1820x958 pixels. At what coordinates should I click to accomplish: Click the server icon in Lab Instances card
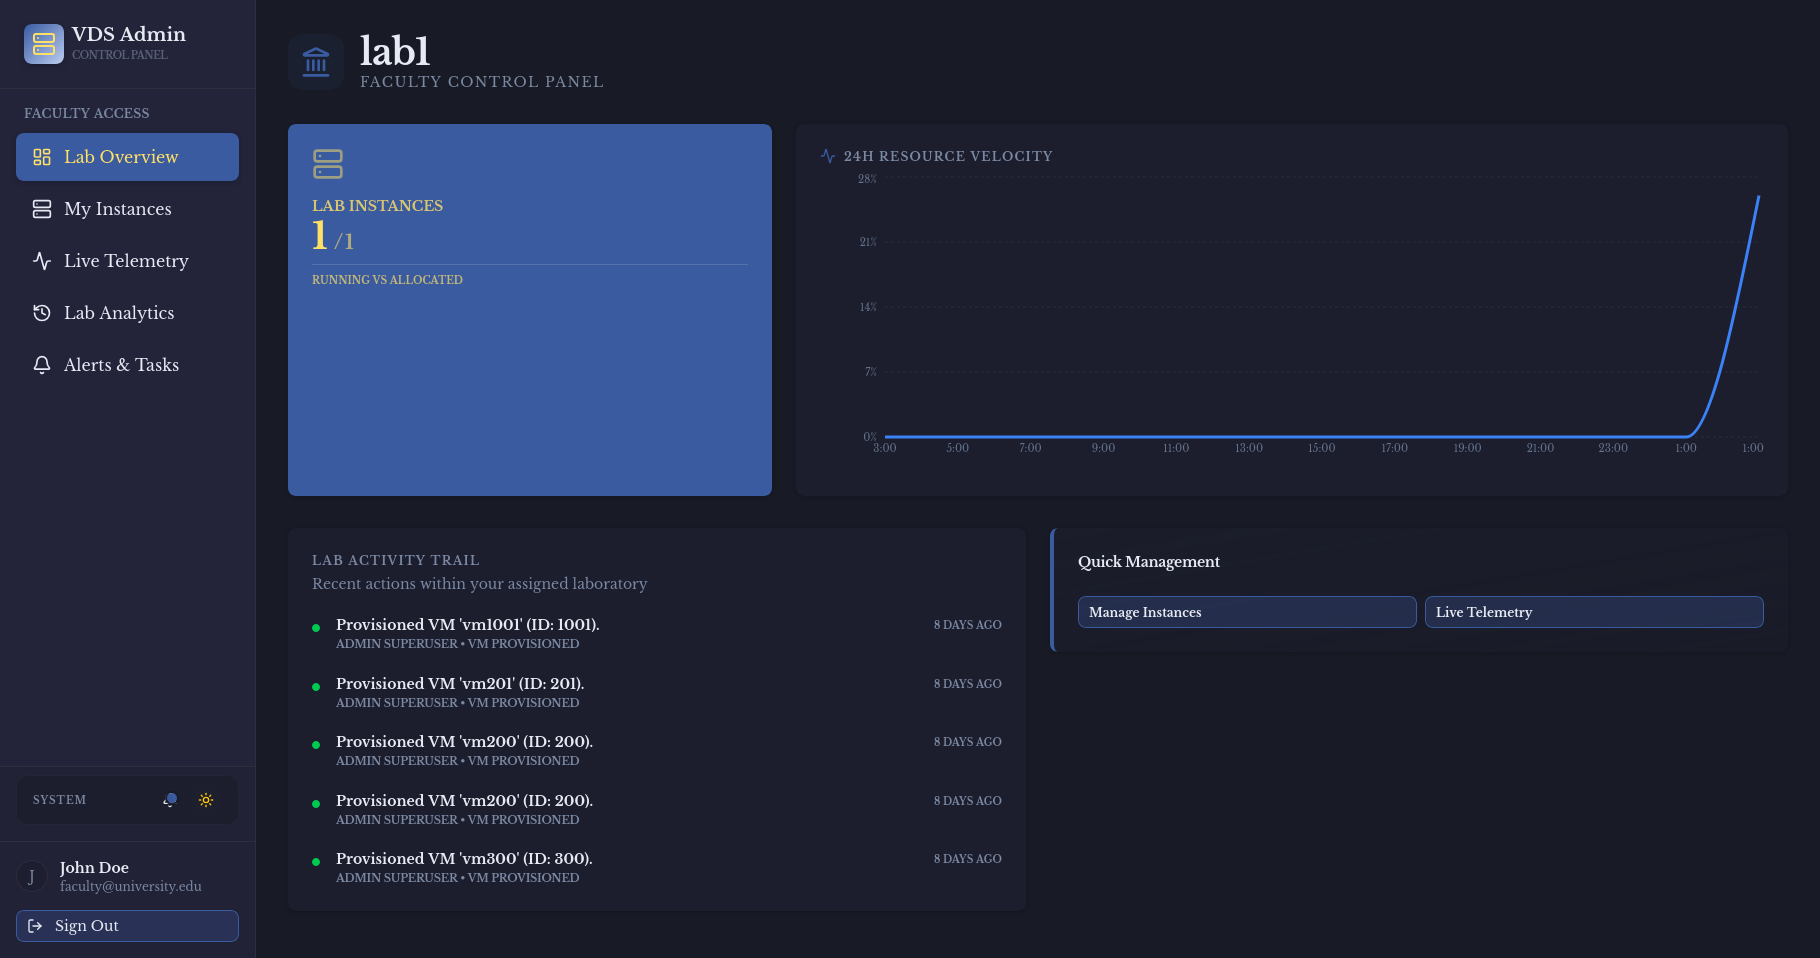[x=328, y=164]
